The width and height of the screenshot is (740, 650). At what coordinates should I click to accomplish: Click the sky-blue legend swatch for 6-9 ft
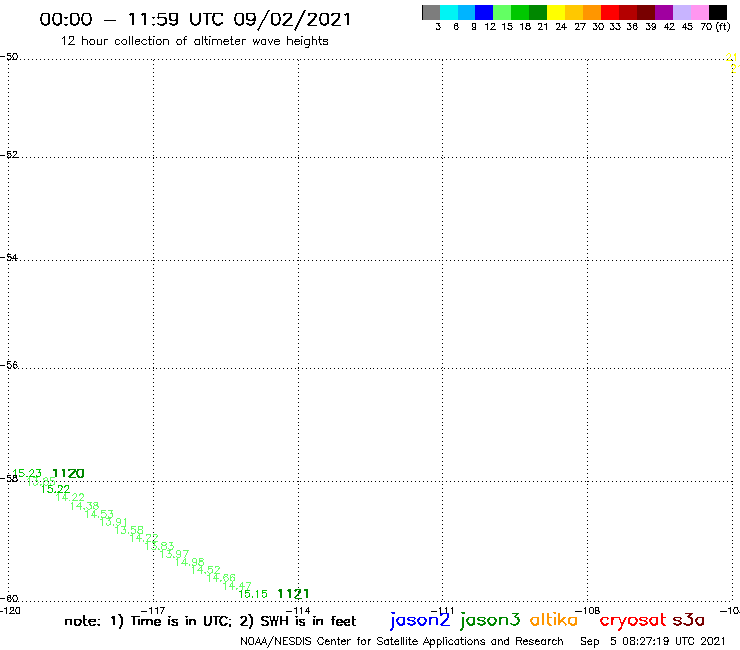pos(466,13)
